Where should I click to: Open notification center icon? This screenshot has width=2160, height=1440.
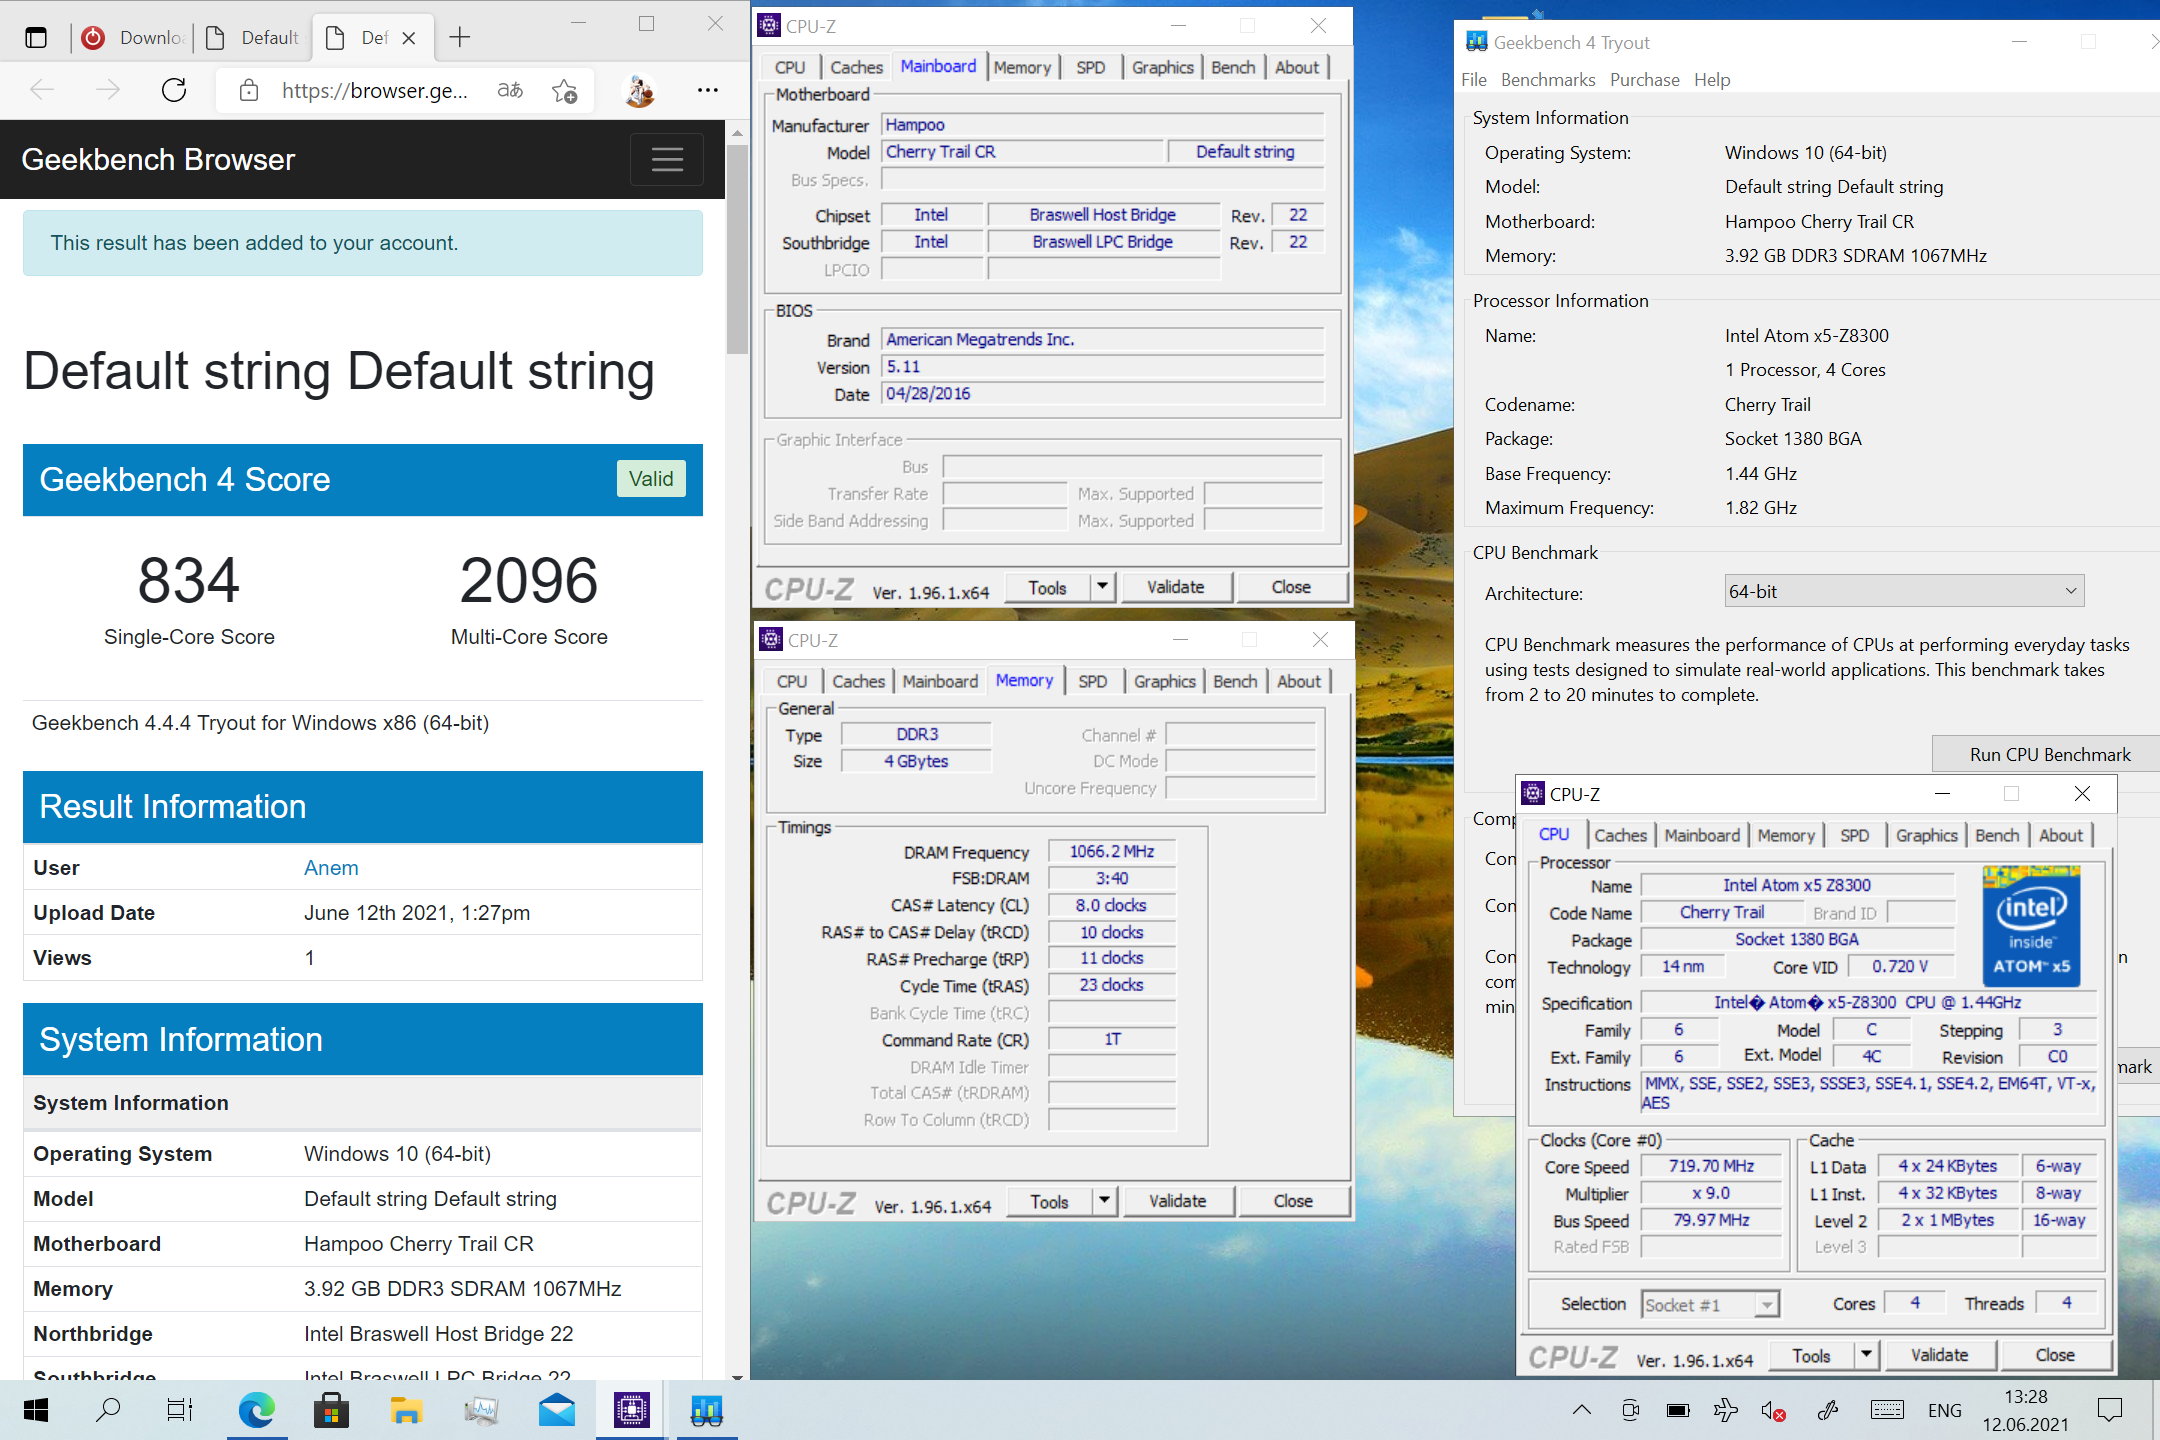click(x=2110, y=1410)
